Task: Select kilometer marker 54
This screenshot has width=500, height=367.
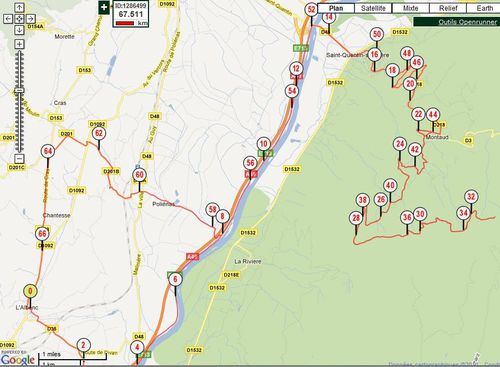Action: [x=292, y=91]
